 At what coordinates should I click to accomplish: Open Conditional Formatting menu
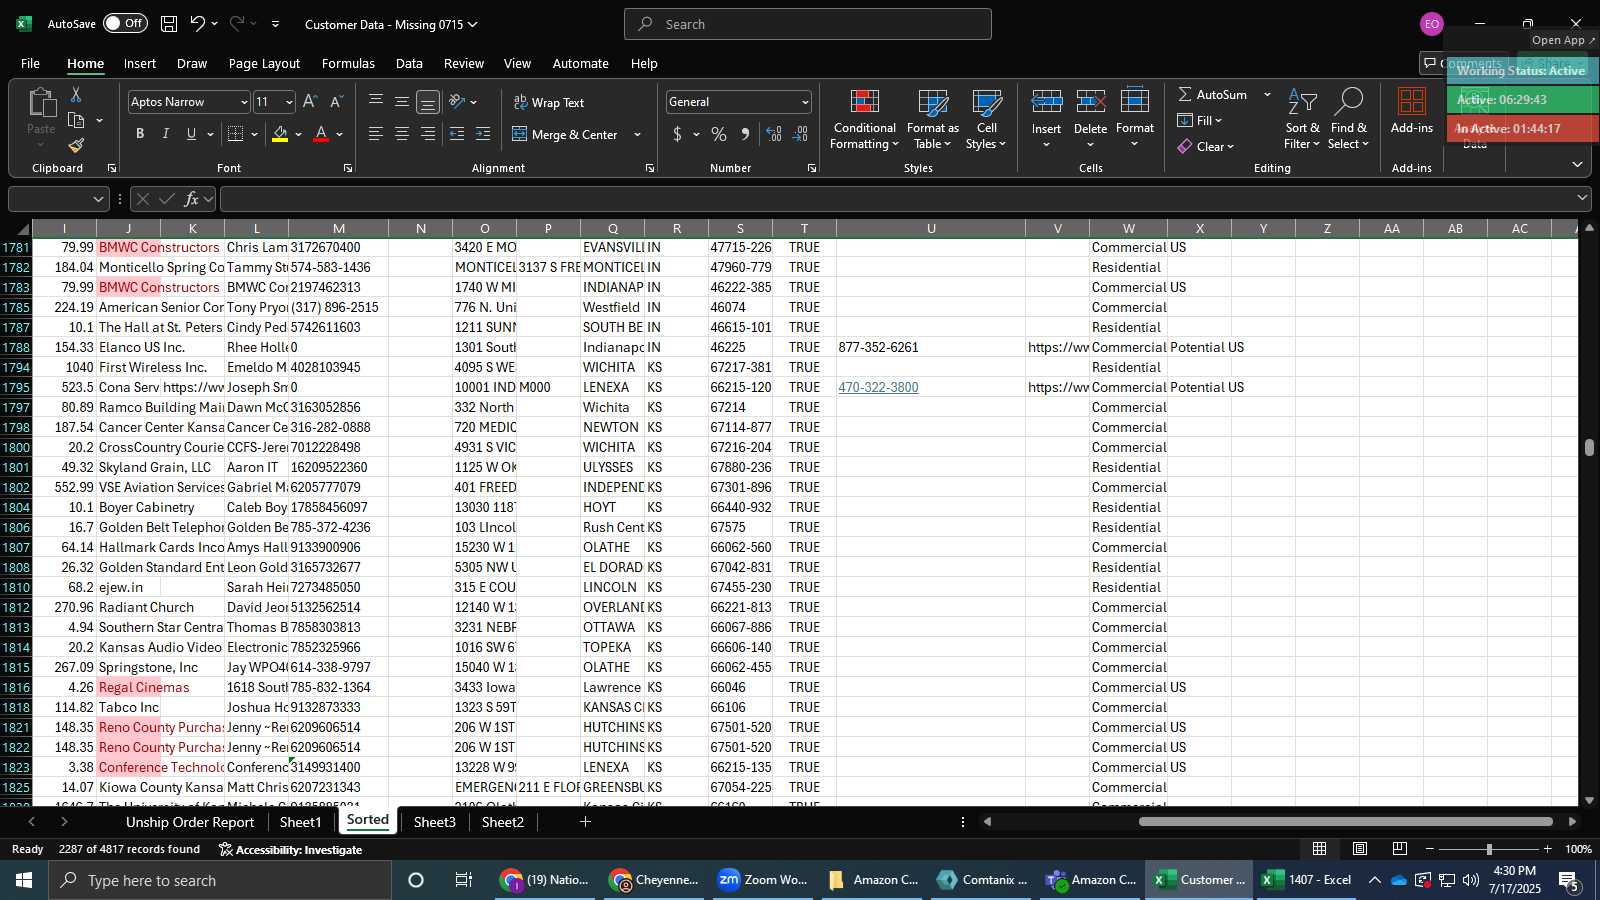tap(864, 120)
